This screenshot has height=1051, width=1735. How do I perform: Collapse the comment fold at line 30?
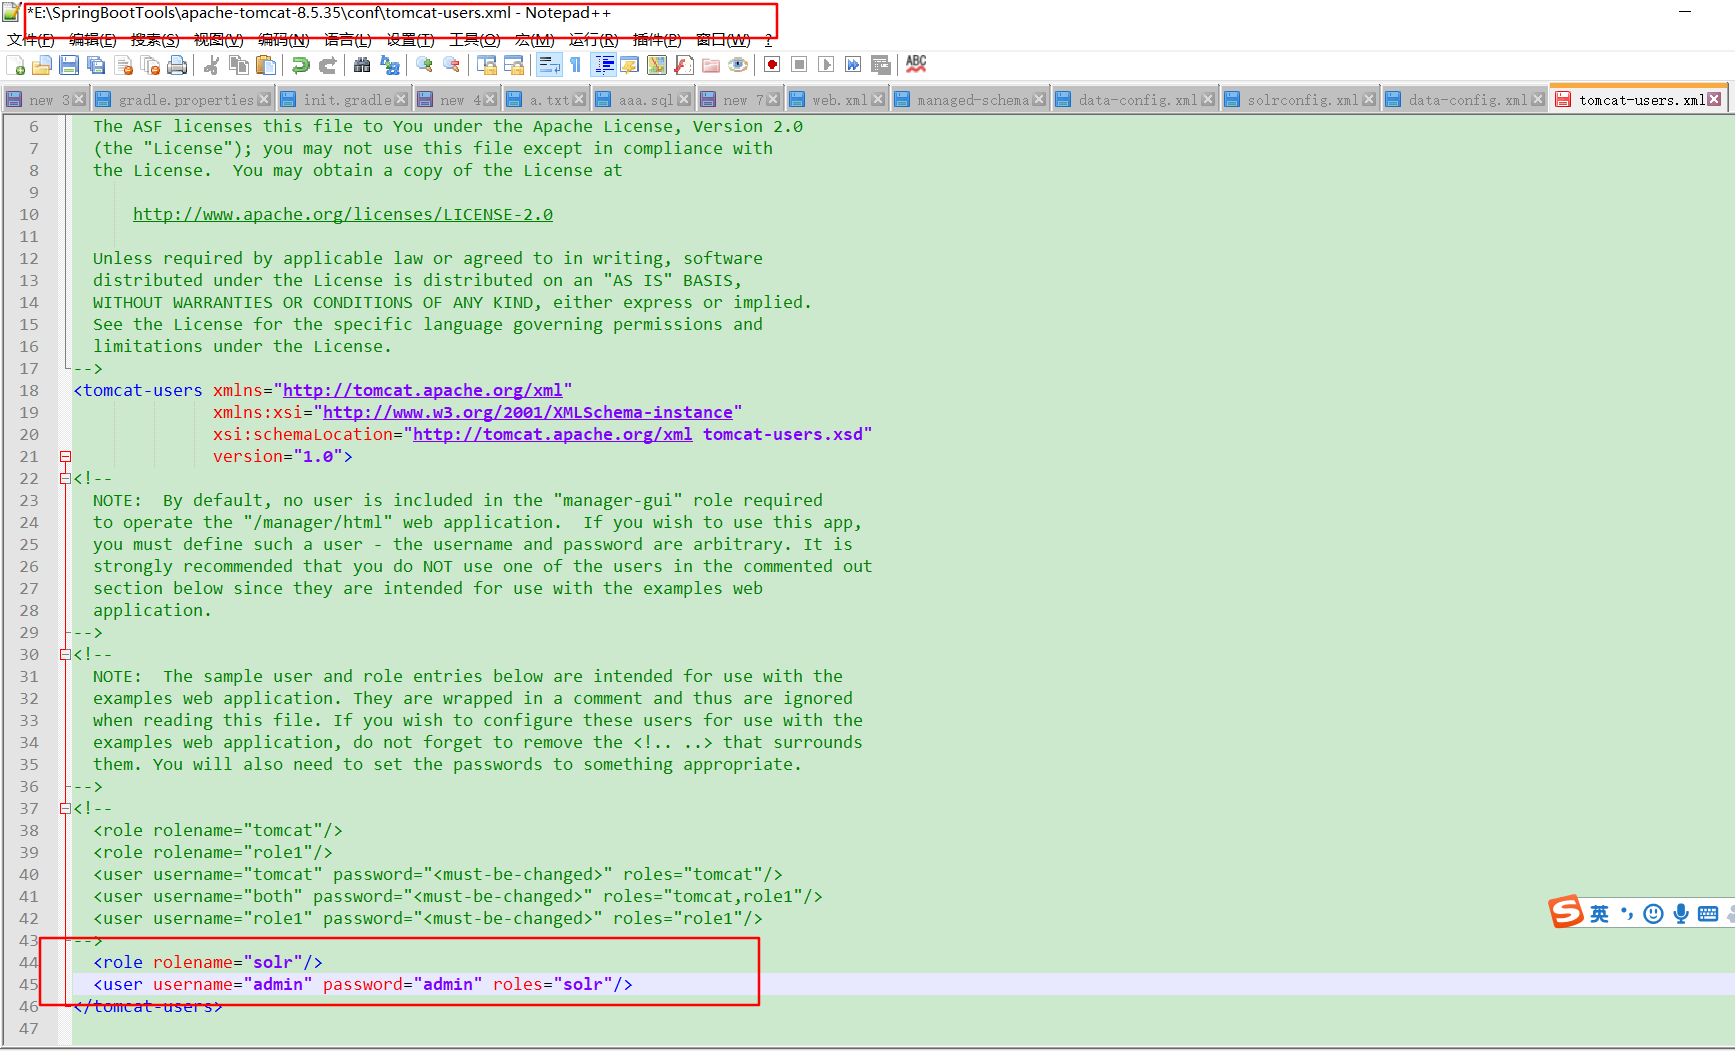point(65,654)
